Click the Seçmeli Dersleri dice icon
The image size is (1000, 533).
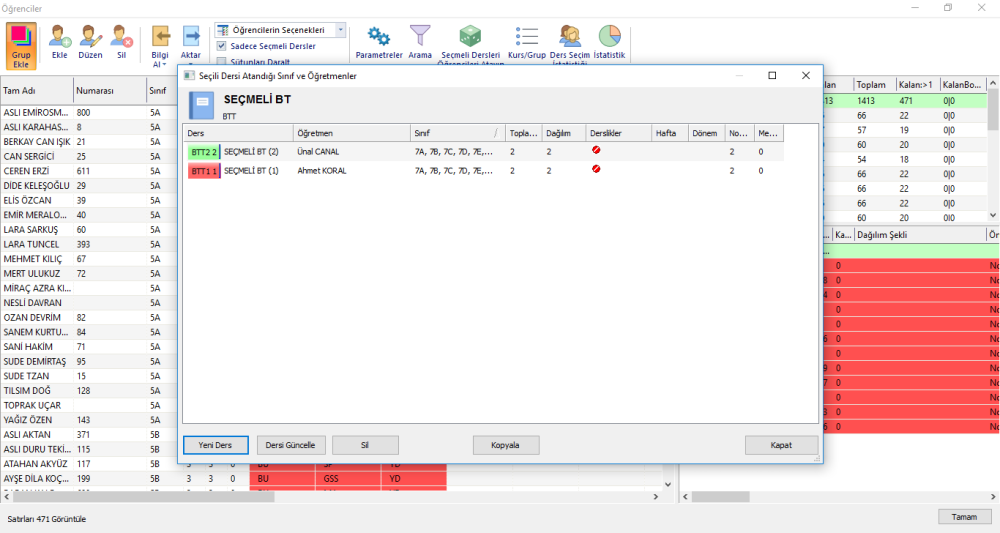(470, 36)
